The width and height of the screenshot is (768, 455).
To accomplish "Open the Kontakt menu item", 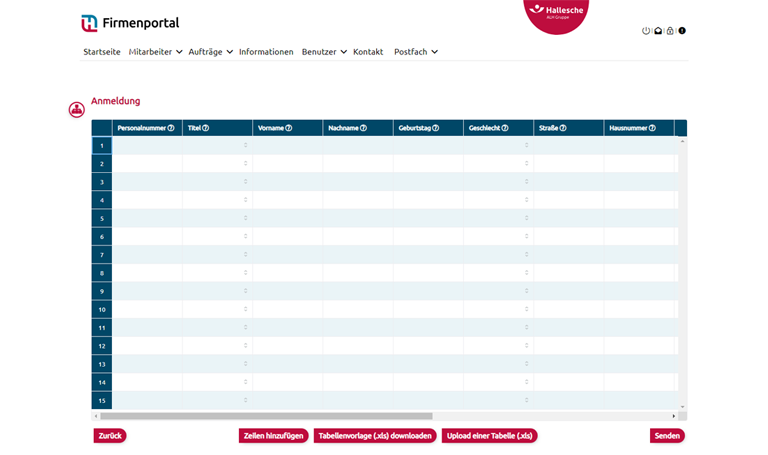I will click(x=368, y=52).
